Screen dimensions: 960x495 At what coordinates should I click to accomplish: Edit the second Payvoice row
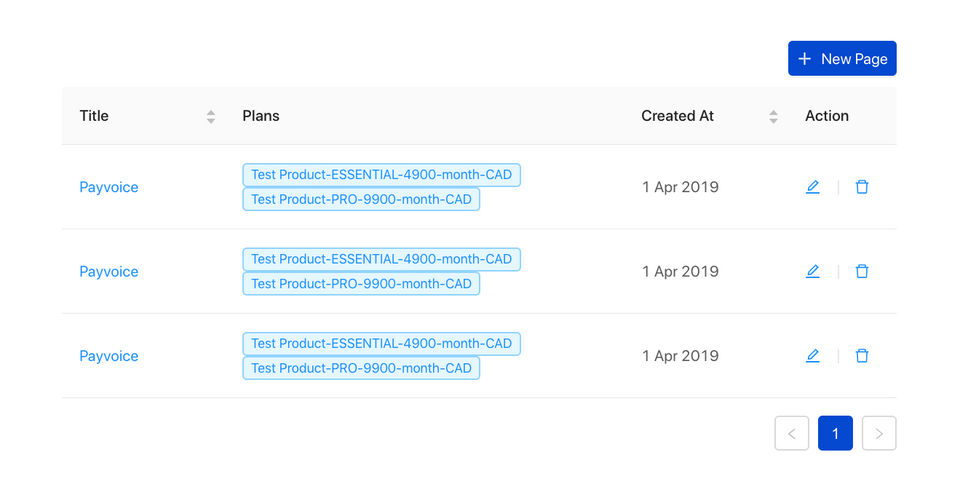coord(812,271)
